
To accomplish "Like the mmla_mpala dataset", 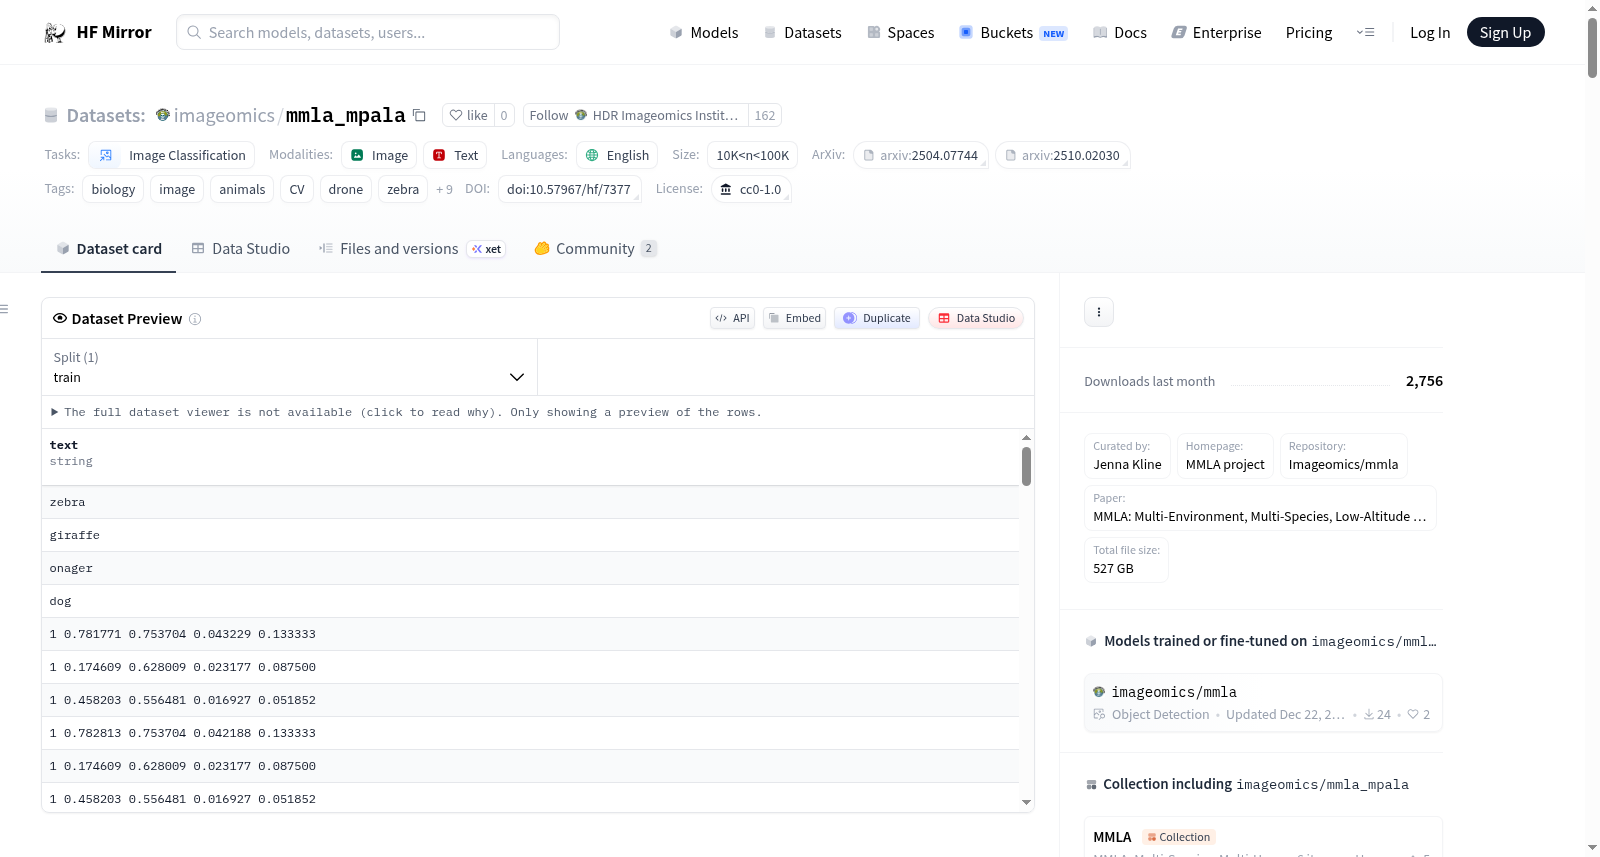I will pyautogui.click(x=468, y=115).
